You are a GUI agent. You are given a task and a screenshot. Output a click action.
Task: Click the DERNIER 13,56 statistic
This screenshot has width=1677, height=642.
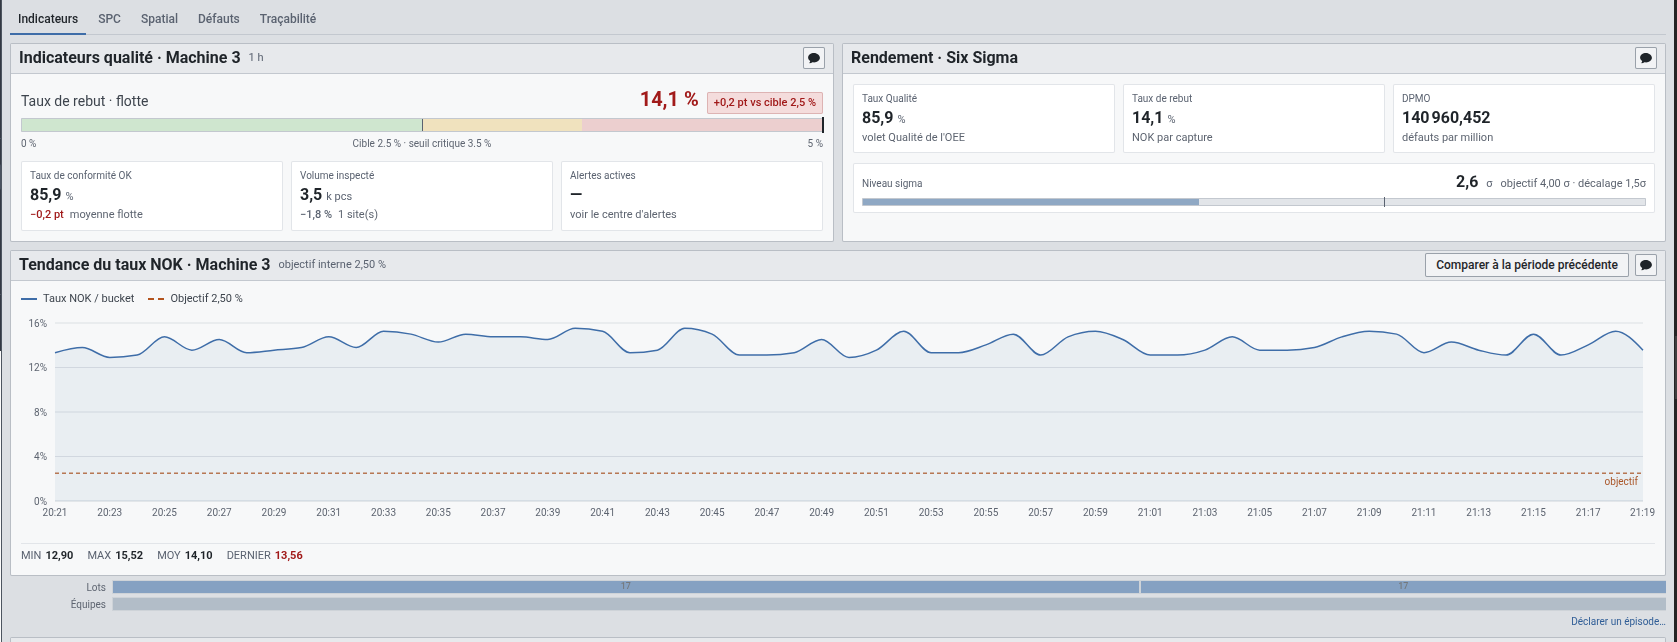point(265,555)
